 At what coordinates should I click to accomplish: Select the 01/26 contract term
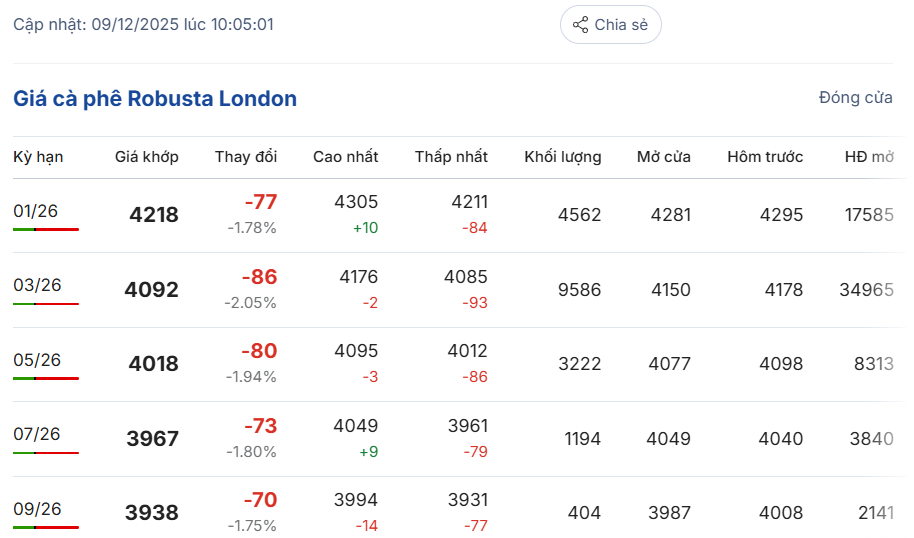(36, 211)
